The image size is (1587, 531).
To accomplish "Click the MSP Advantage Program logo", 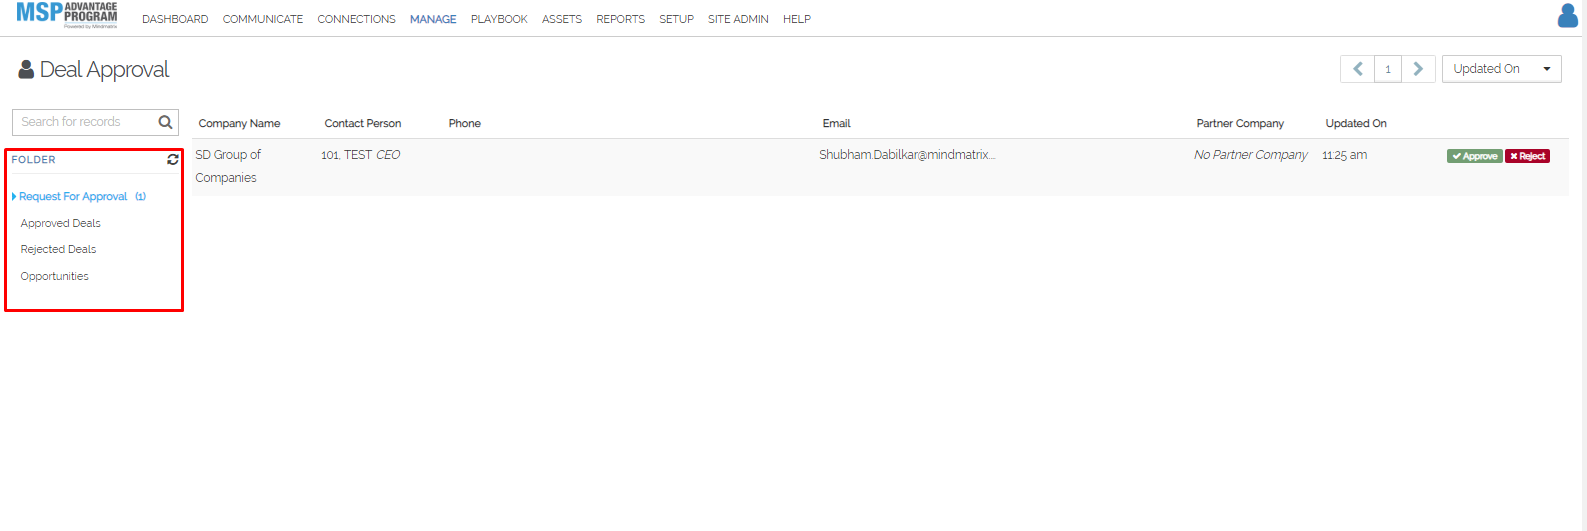I will click(x=66, y=15).
